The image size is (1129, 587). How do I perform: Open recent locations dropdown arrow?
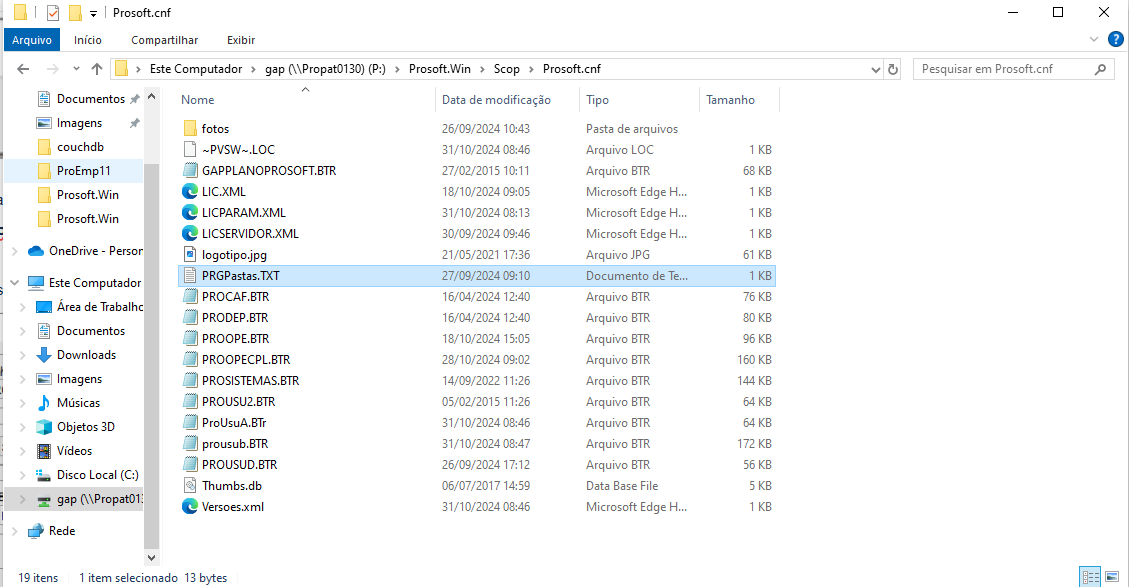click(76, 69)
